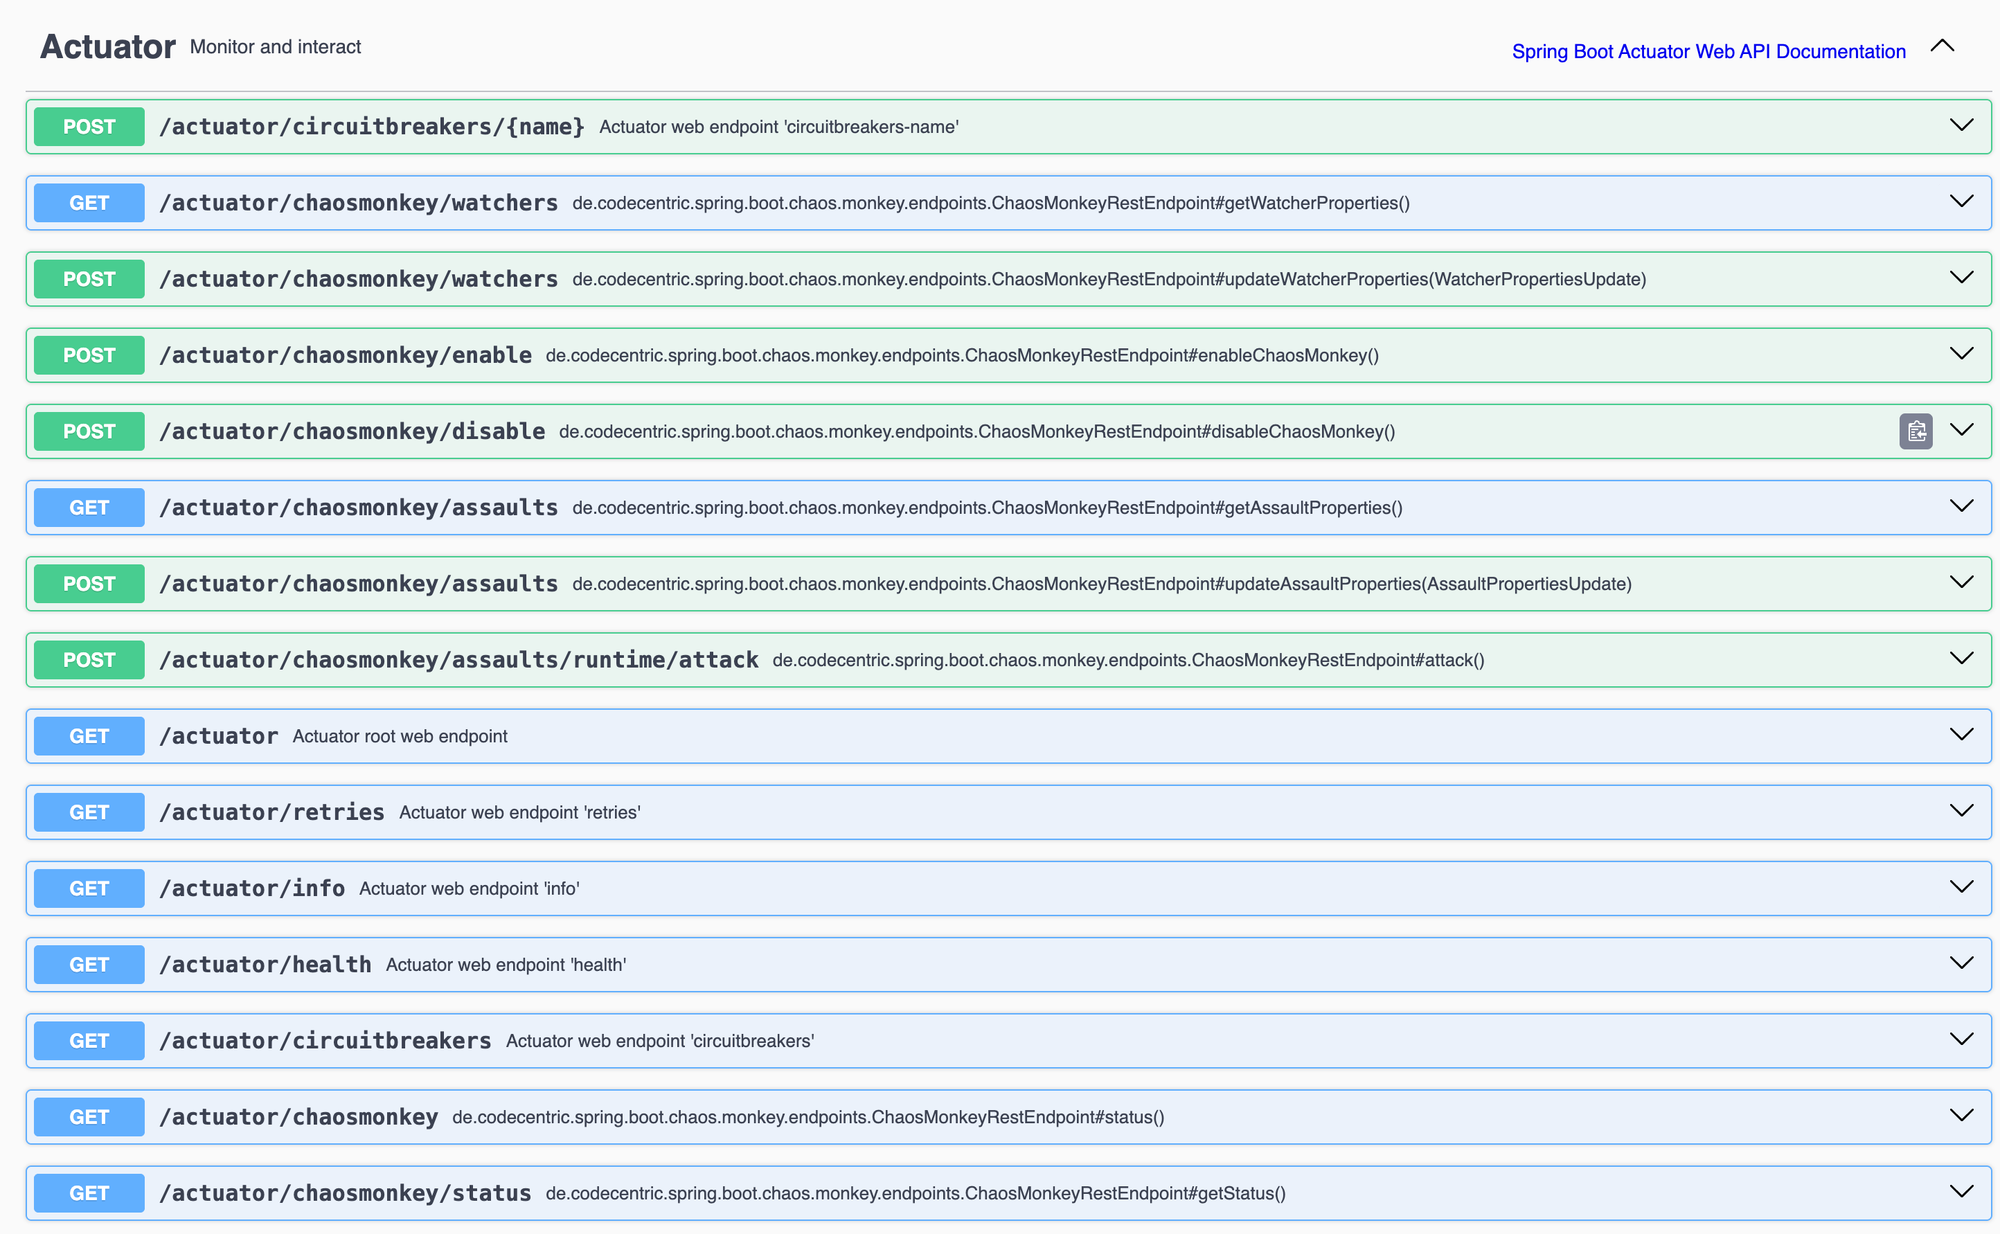The height and width of the screenshot is (1234, 2000).
Task: Expand the /actuator/health endpoint chevron
Action: point(1961,963)
